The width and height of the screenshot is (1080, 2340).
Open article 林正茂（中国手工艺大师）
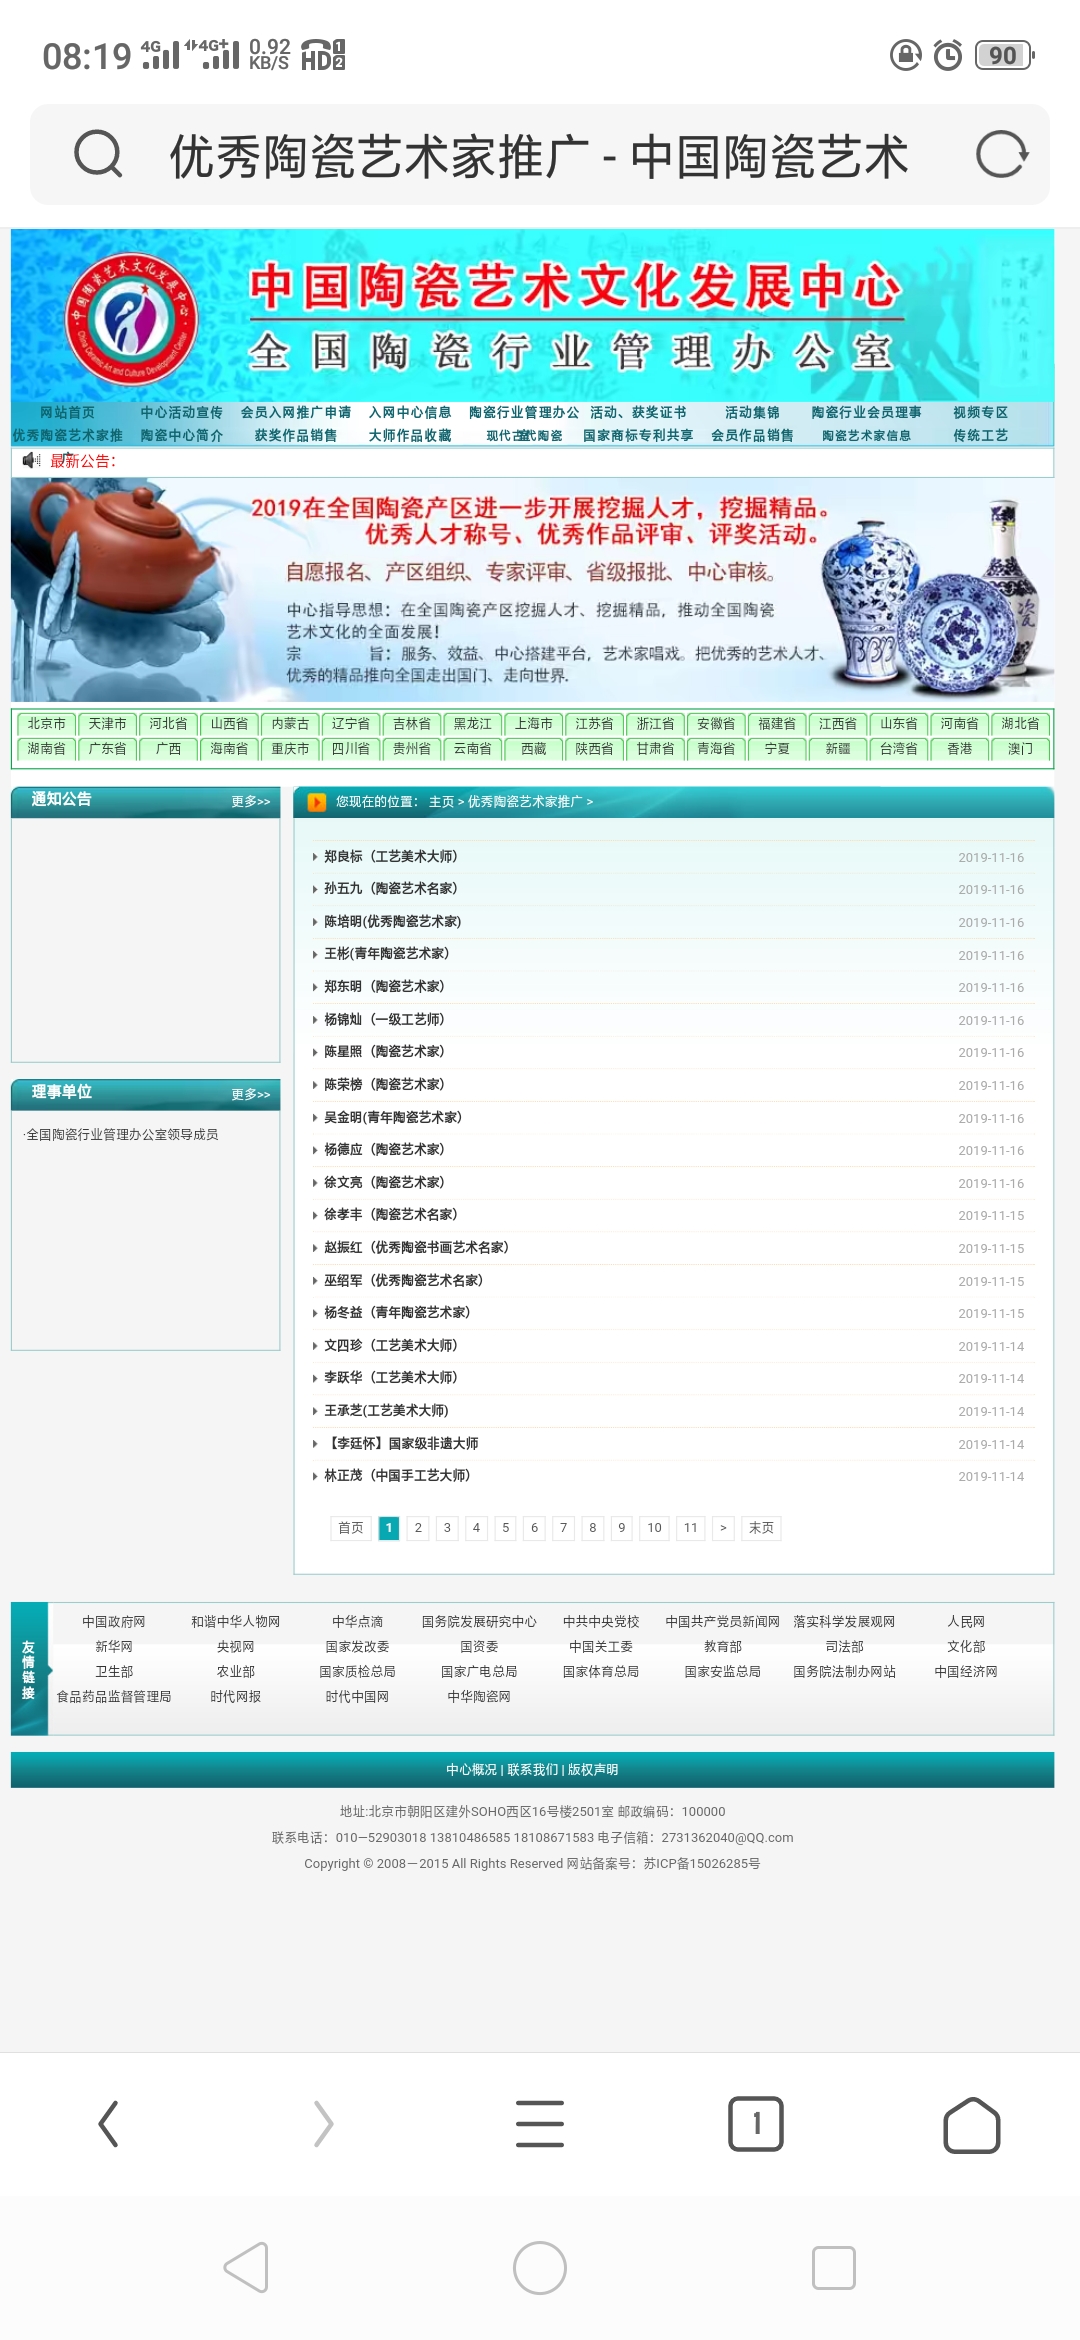397,1476
